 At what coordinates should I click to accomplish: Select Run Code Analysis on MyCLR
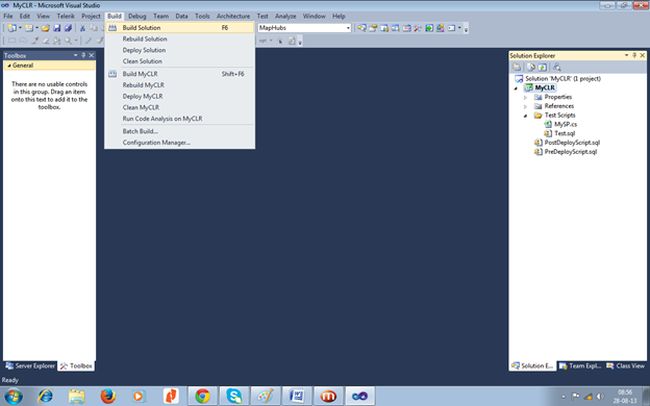(x=179, y=119)
